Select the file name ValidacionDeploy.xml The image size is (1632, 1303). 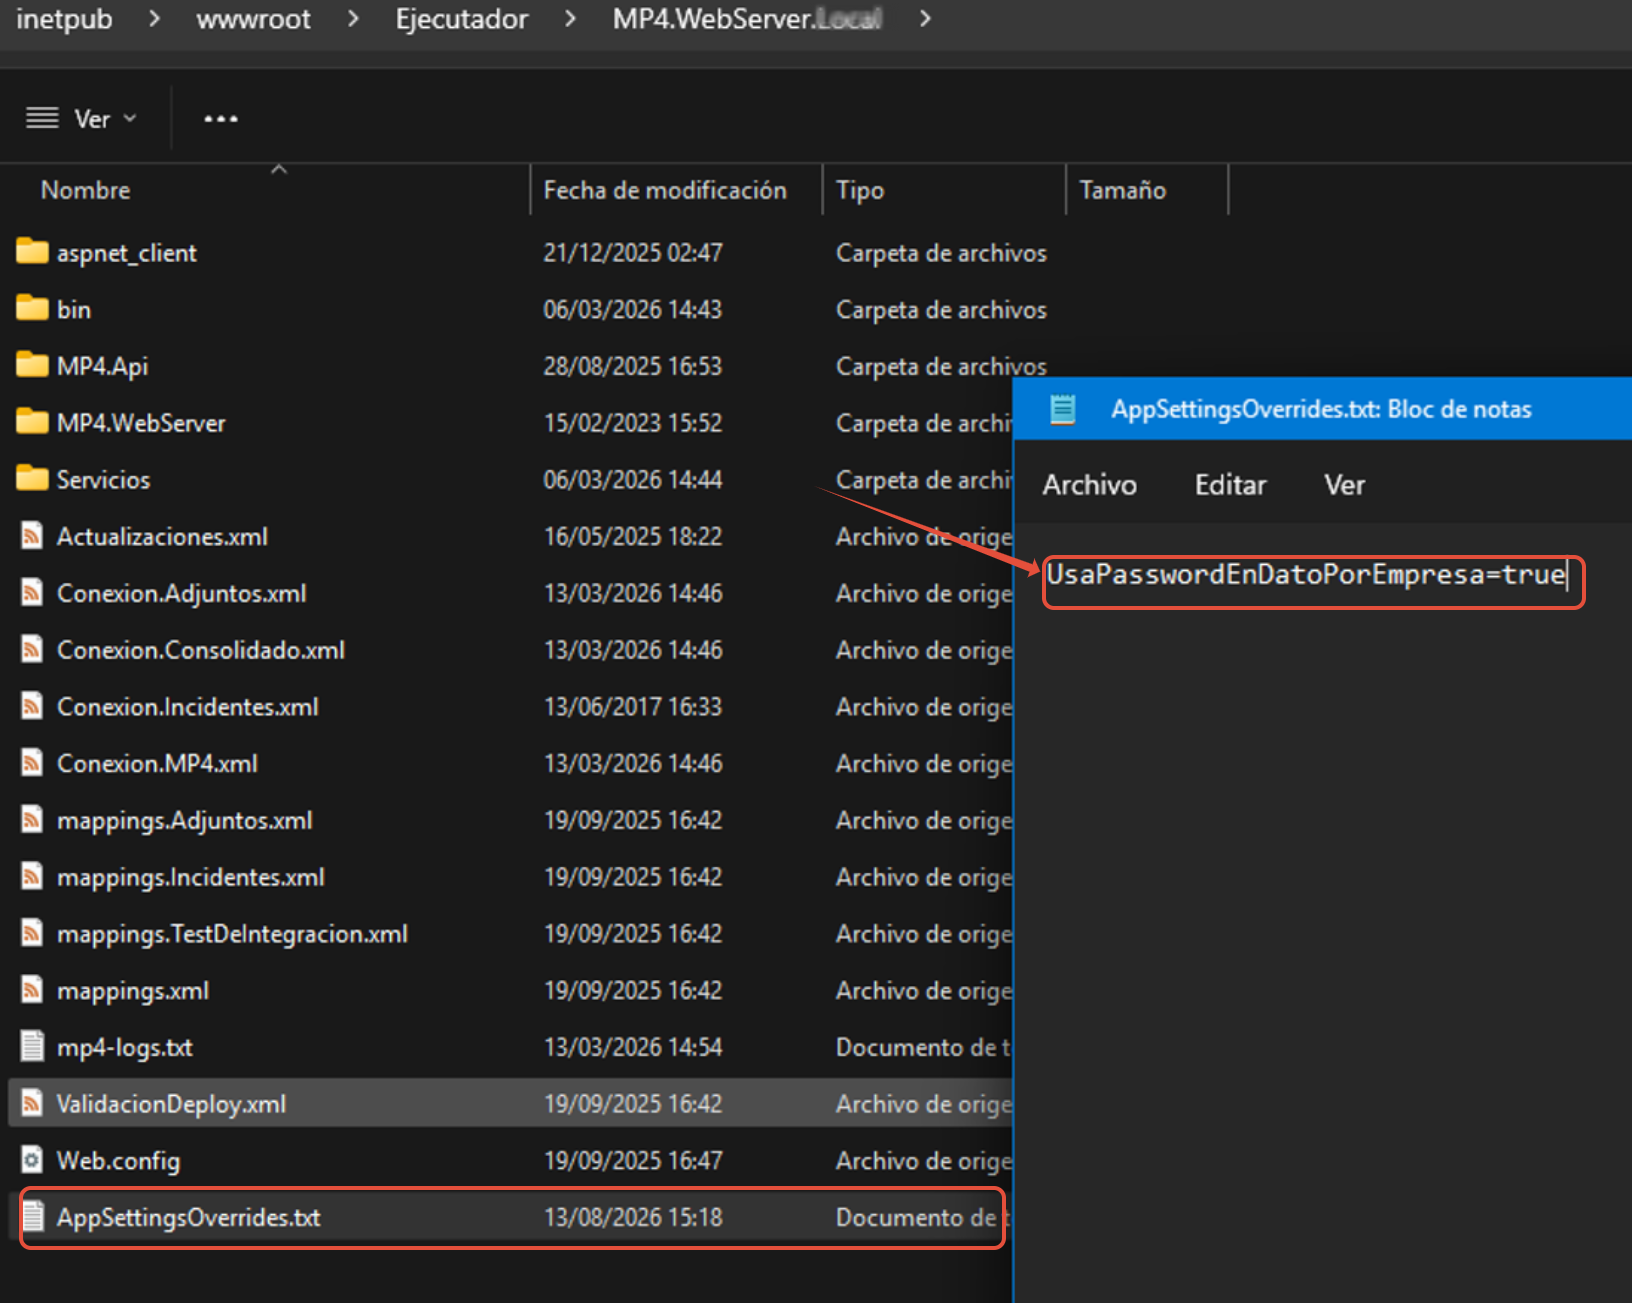pos(171,1104)
